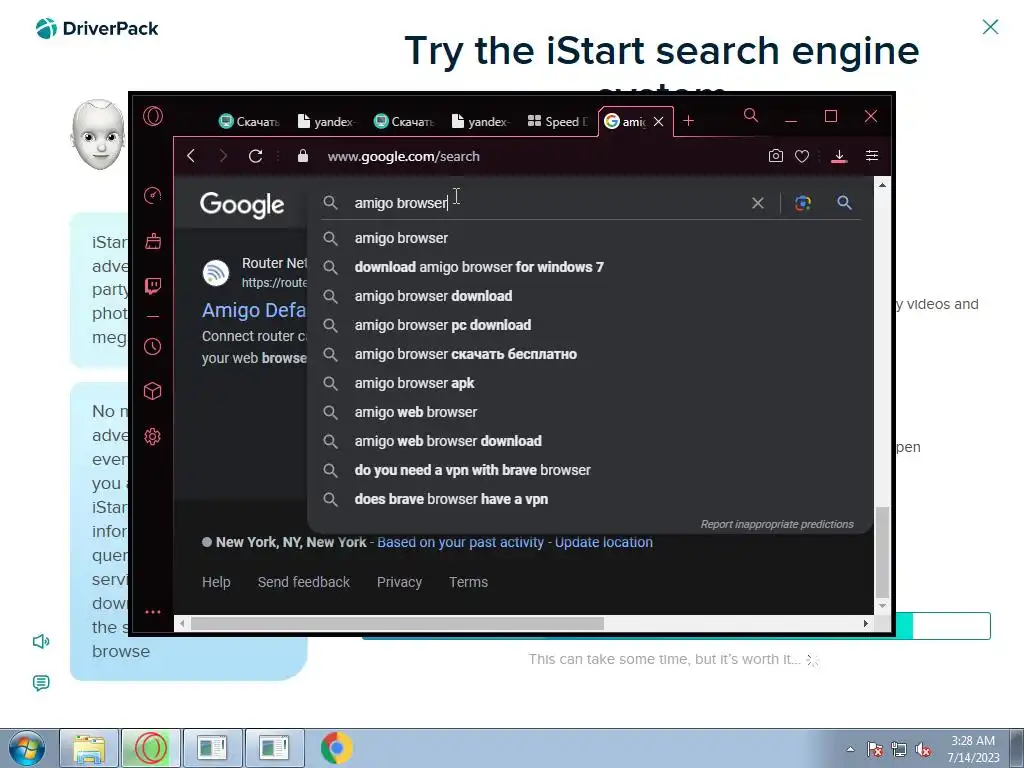Screen dimensions: 1024x768
Task: Click the Google logo
Action: (242, 205)
